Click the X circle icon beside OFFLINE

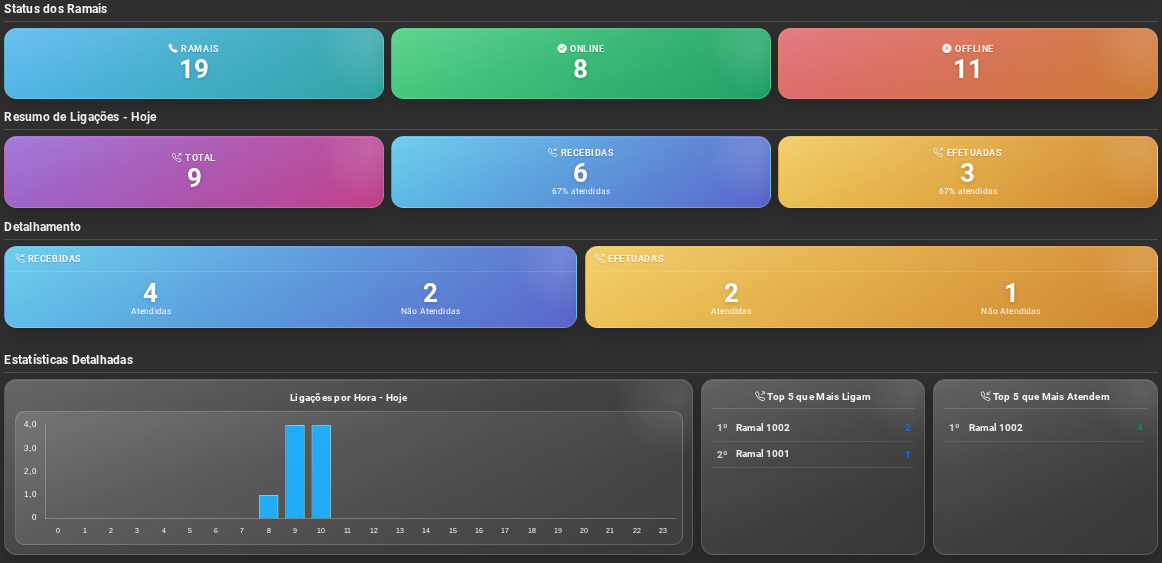pos(946,49)
